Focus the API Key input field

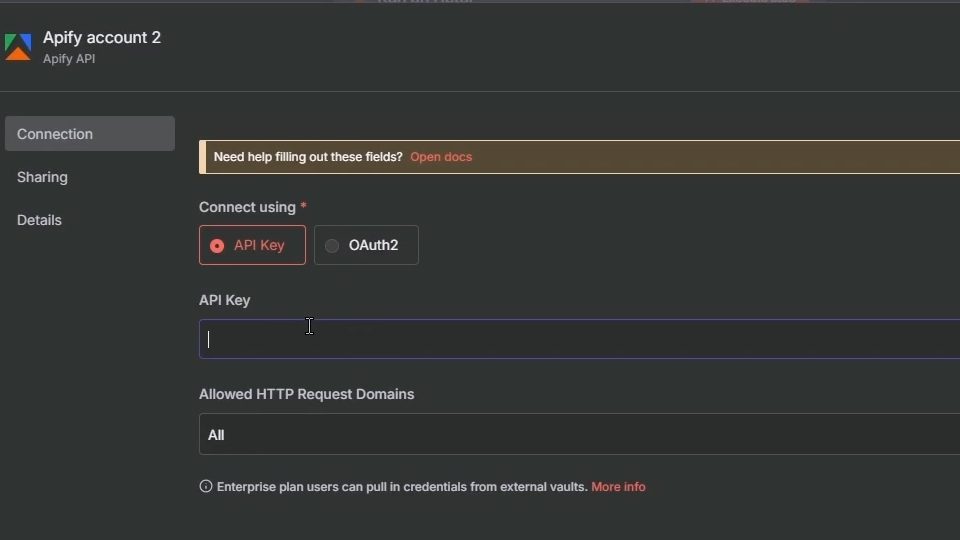[579, 339]
